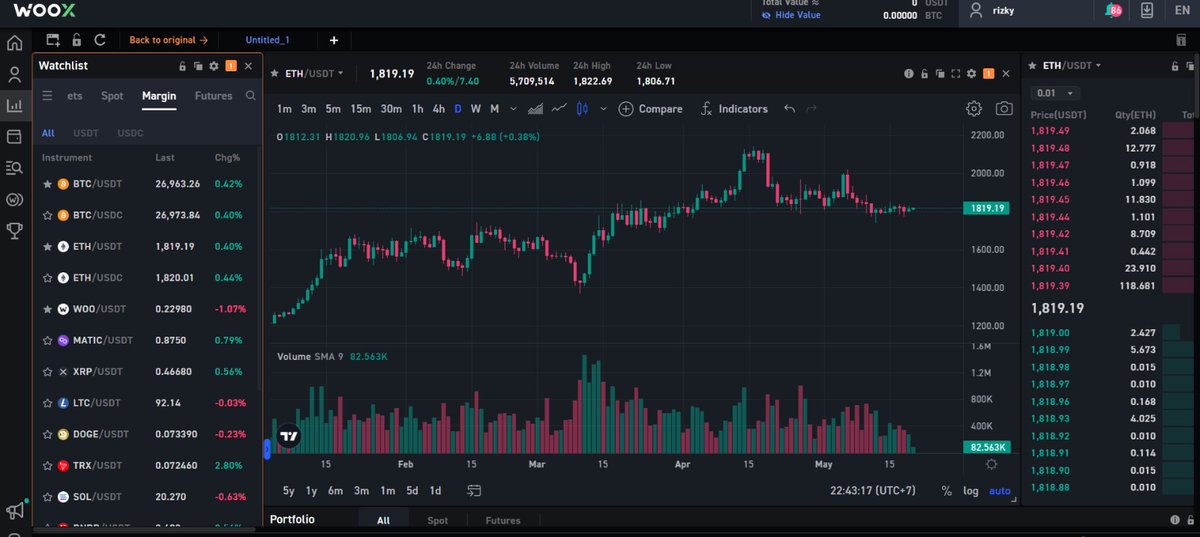Open the wallet sidebar icon
Image resolution: width=1200 pixels, height=537 pixels.
[14, 136]
